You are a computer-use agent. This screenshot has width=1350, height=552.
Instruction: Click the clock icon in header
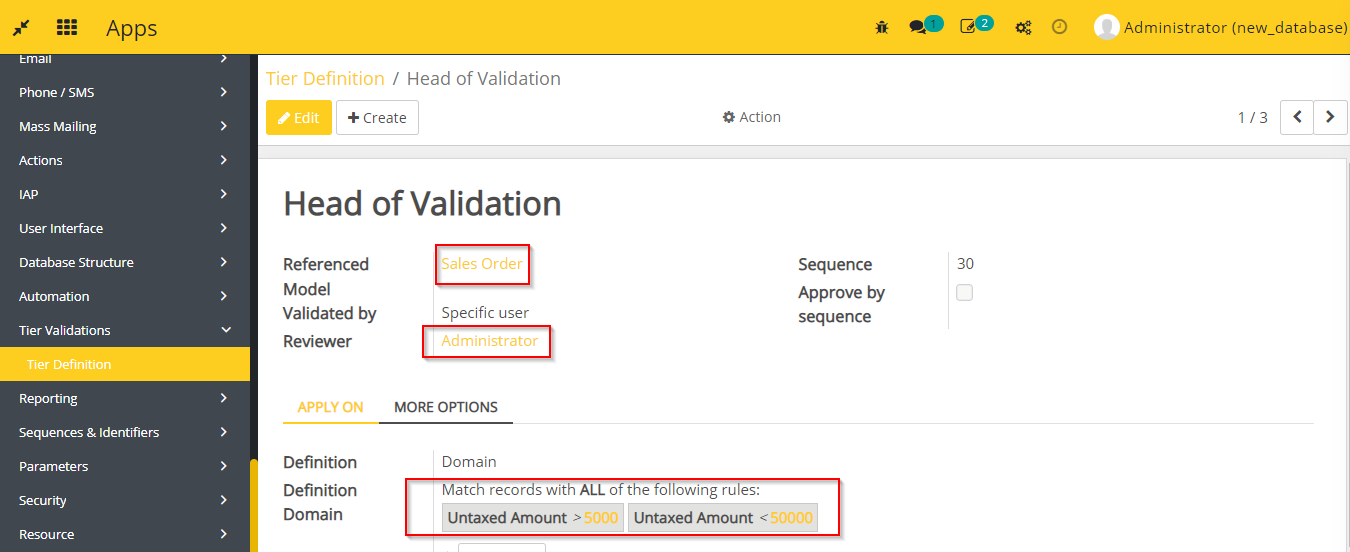(x=1060, y=27)
